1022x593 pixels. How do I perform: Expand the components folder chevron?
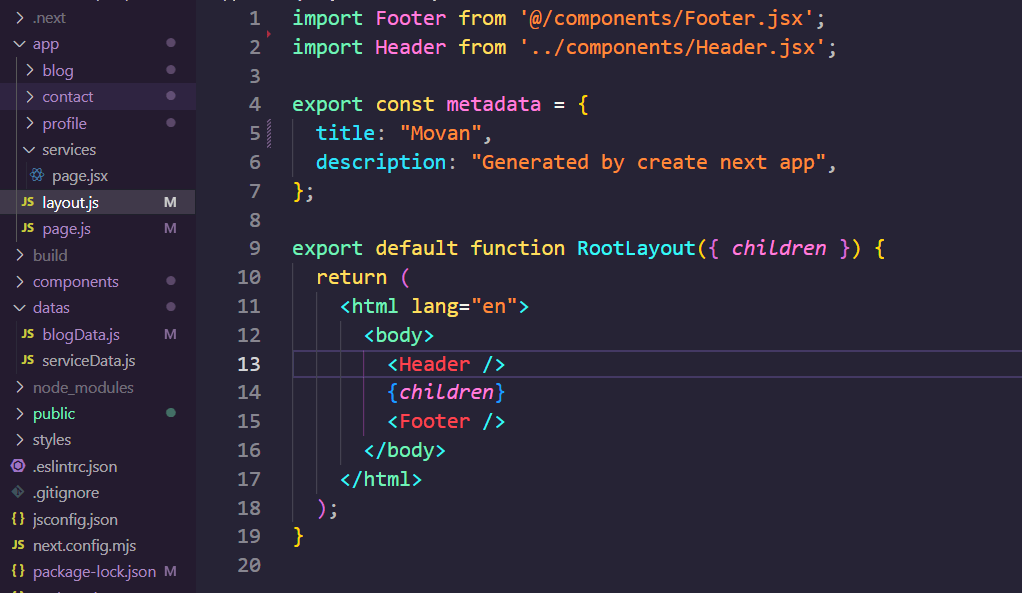(x=20, y=282)
